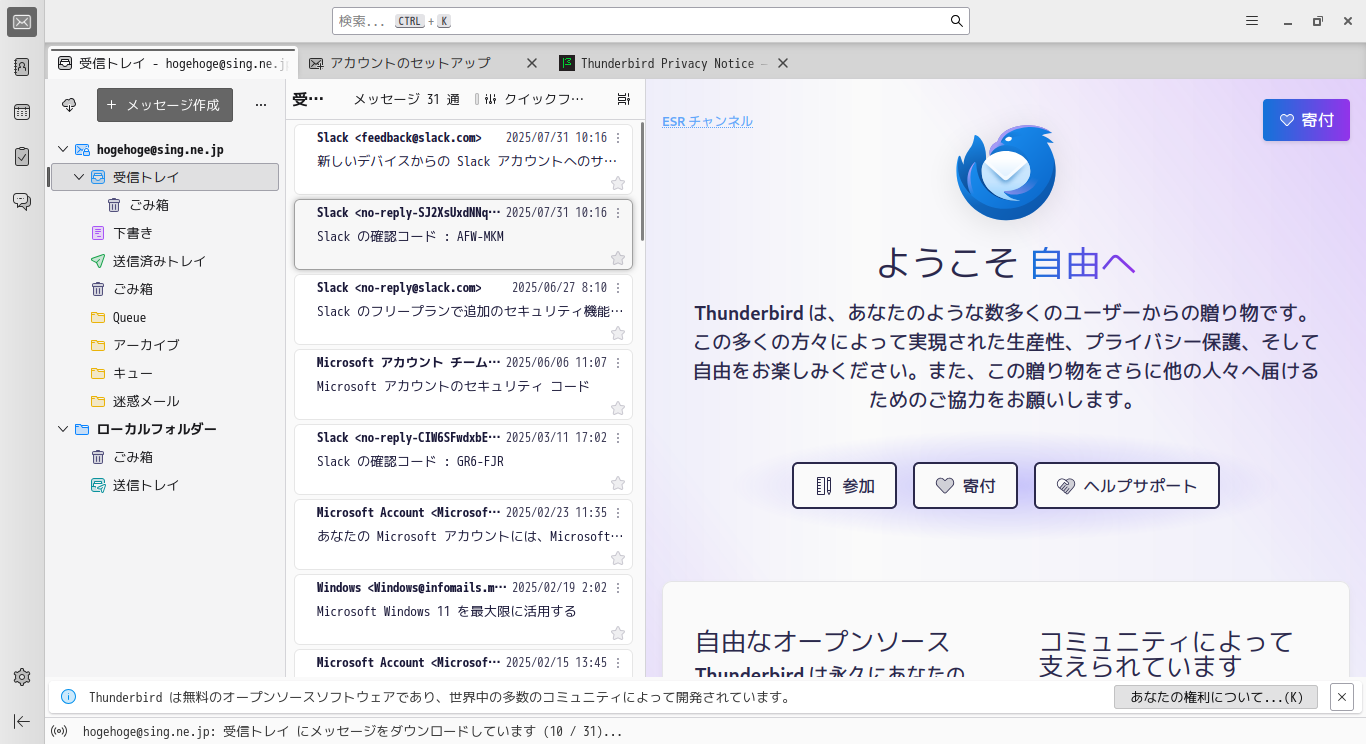Image resolution: width=1366 pixels, height=744 pixels.
Task: Switch to the 受信トレイ hogehoge tab
Action: pos(173,63)
